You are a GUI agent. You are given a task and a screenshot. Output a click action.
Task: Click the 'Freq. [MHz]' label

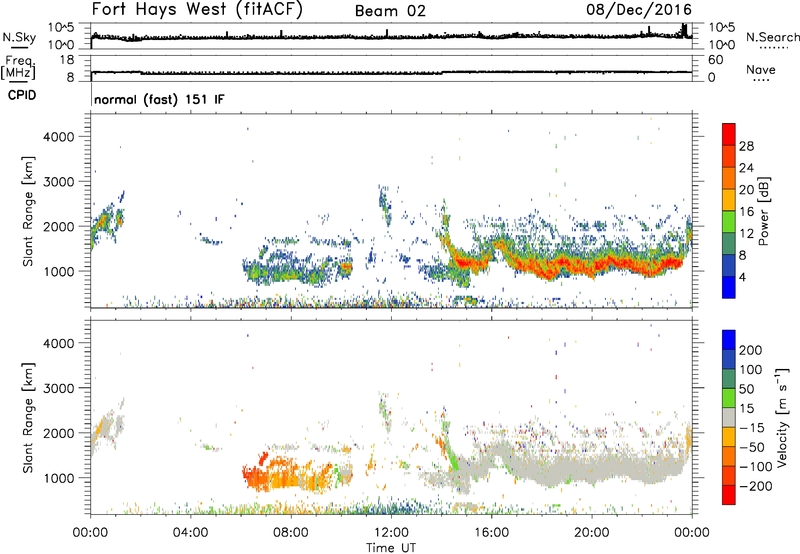(18, 67)
